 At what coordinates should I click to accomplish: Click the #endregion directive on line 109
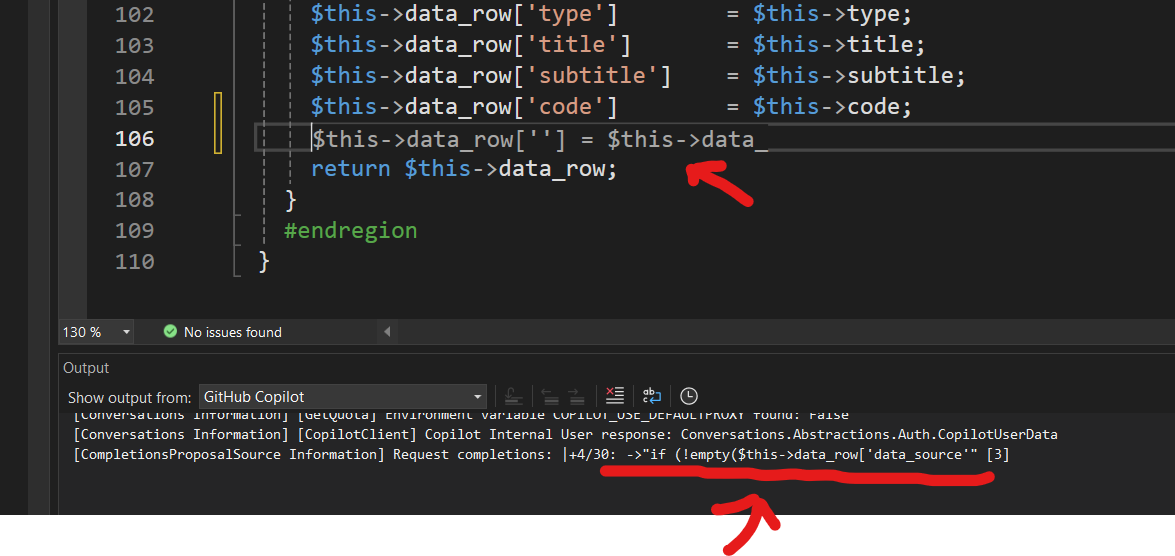(350, 231)
